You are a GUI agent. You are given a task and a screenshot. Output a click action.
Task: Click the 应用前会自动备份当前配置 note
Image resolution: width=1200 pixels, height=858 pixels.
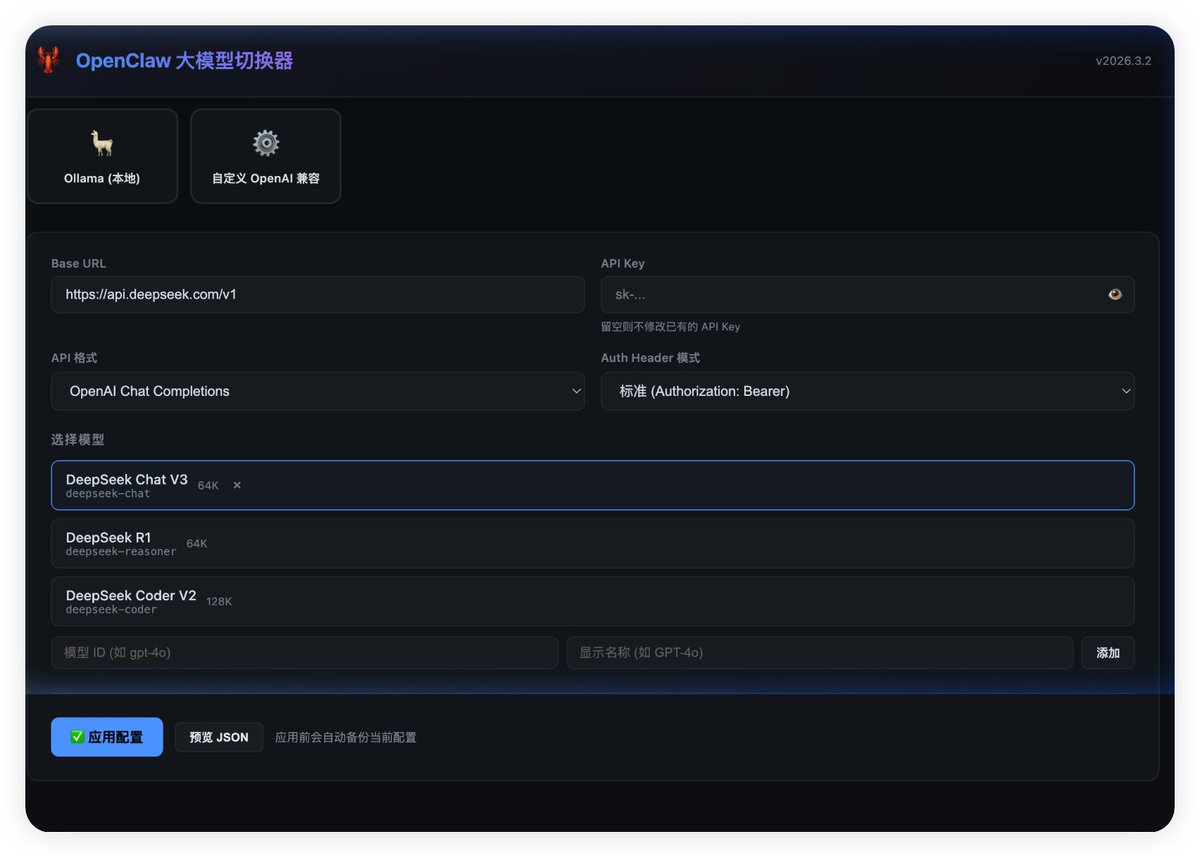pyautogui.click(x=346, y=738)
